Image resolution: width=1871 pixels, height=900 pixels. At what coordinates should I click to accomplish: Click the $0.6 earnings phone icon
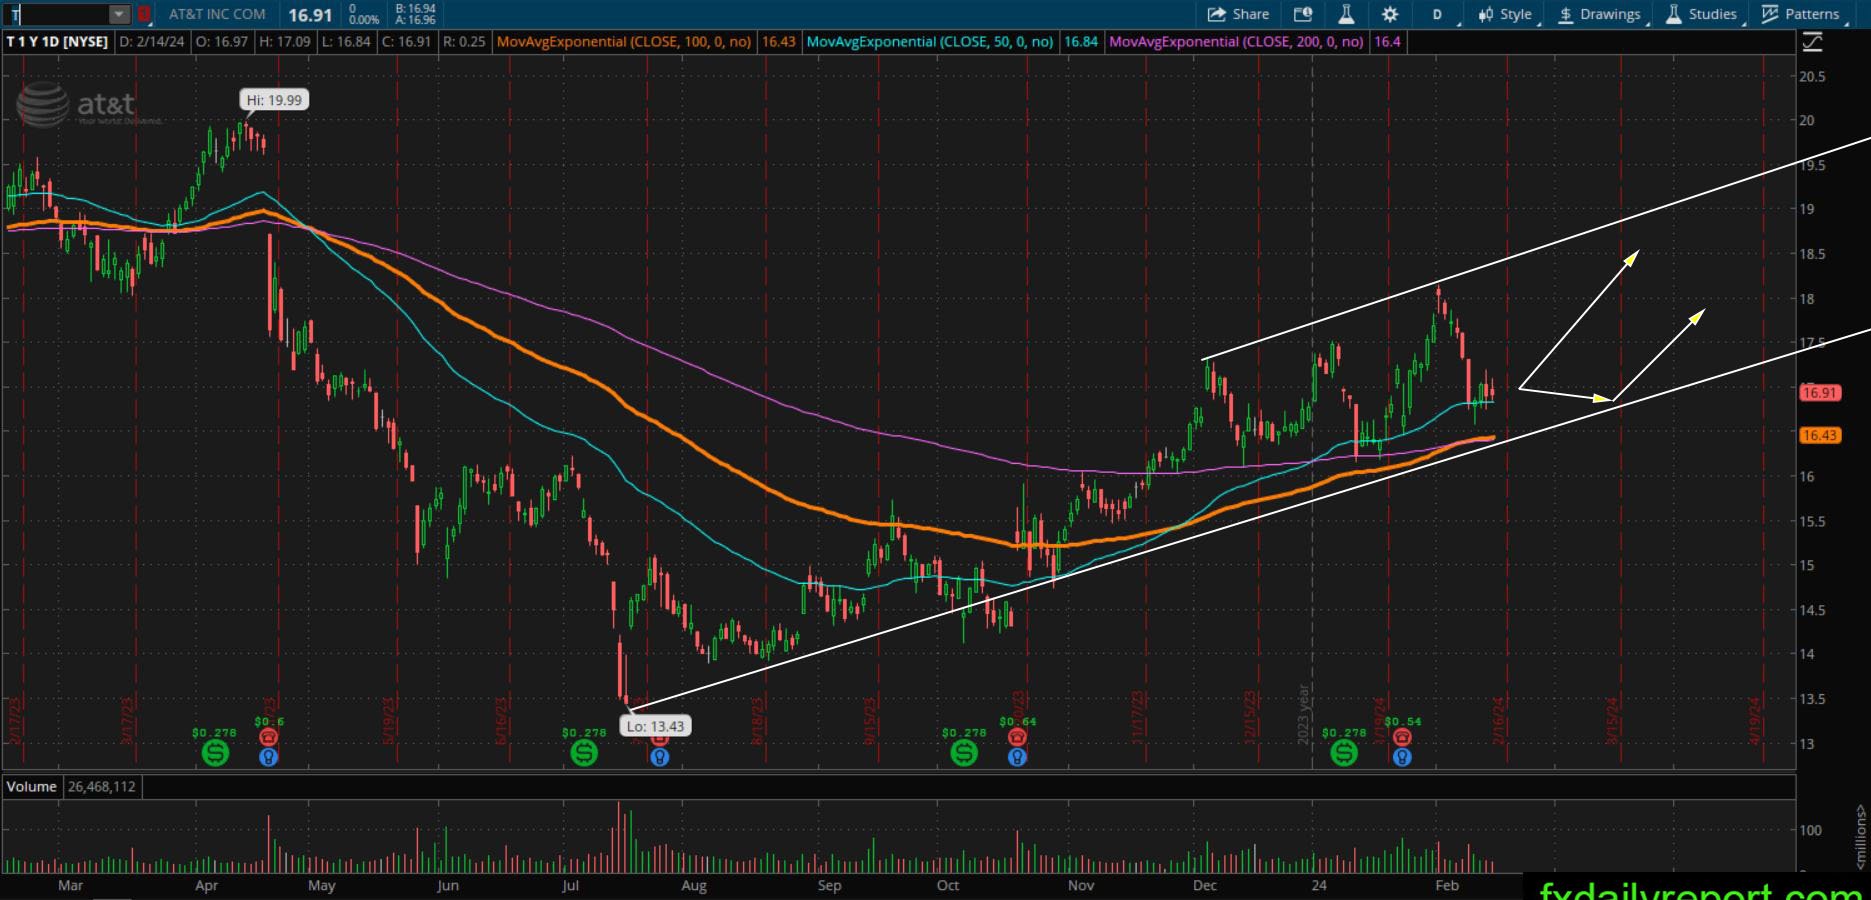268,737
